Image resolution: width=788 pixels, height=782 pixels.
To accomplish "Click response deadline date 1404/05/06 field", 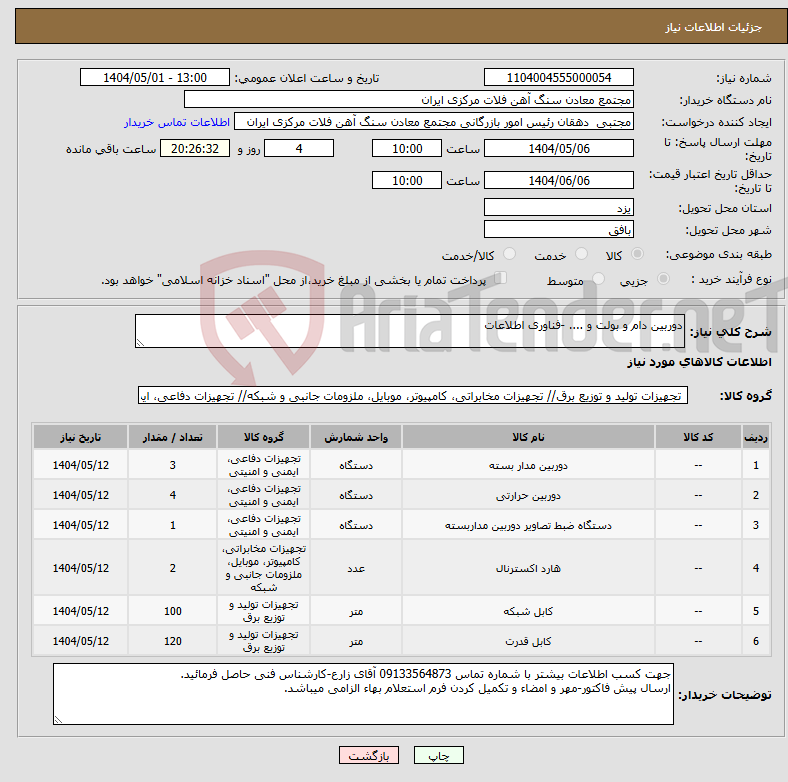I will coord(558,149).
